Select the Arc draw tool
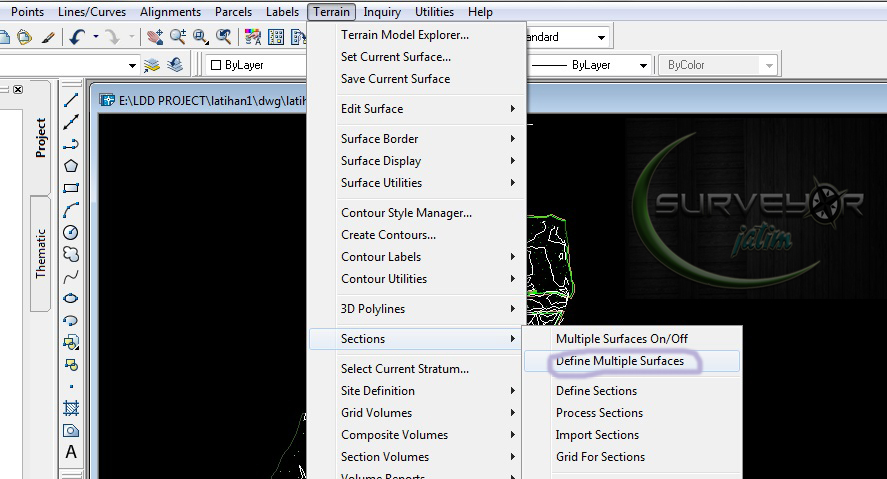 point(71,210)
